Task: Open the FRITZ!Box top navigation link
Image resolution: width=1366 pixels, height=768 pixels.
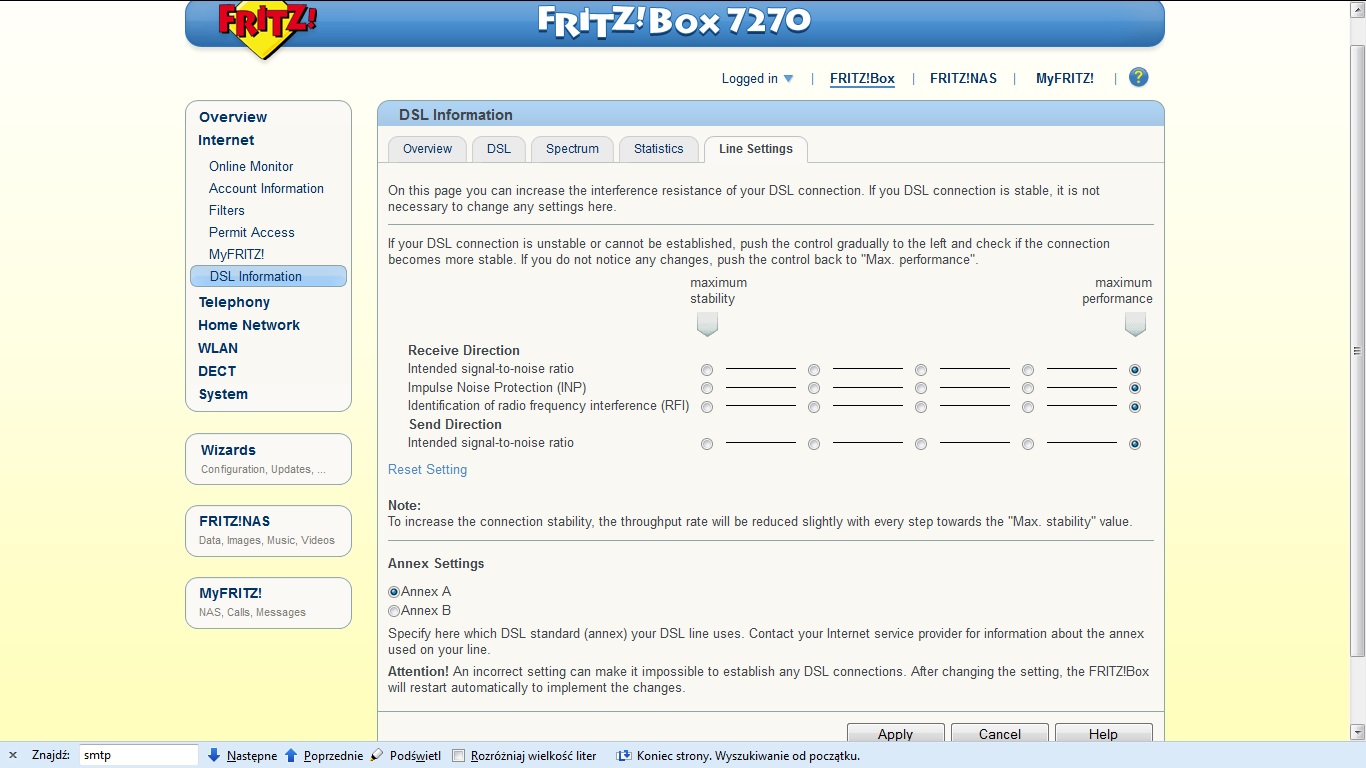Action: (x=862, y=78)
